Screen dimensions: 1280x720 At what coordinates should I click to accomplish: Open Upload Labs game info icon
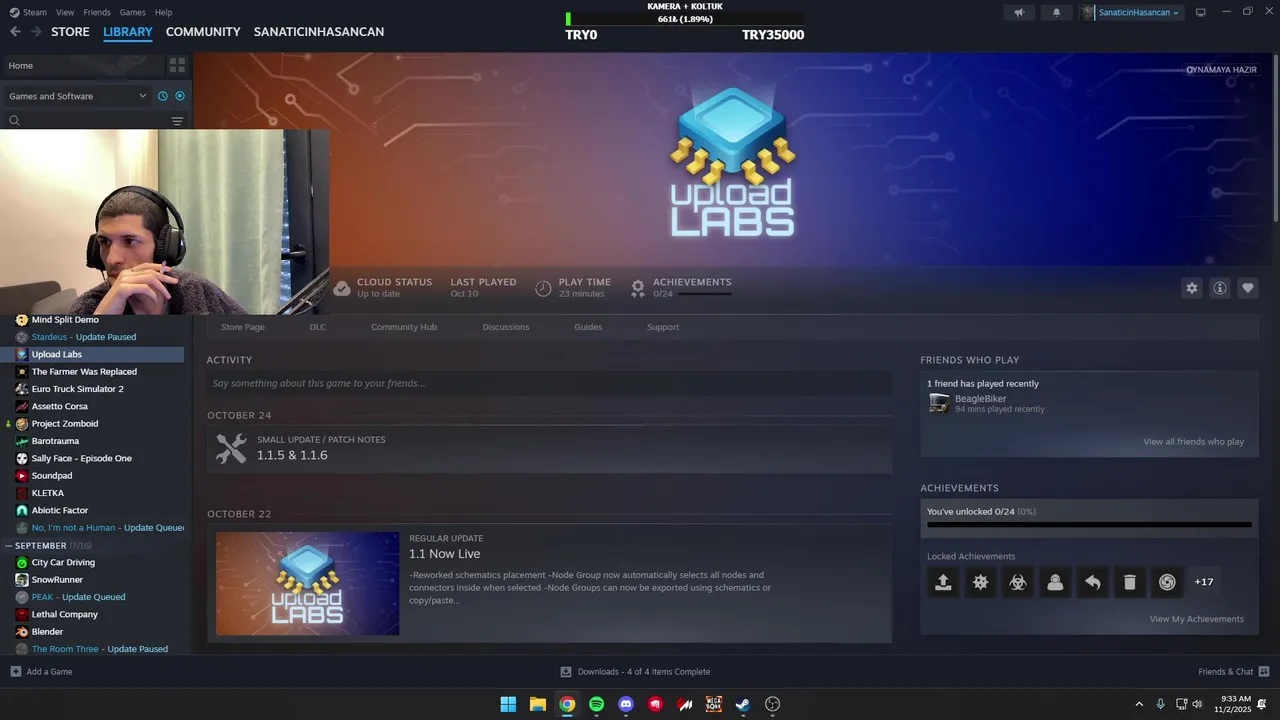(x=1219, y=288)
